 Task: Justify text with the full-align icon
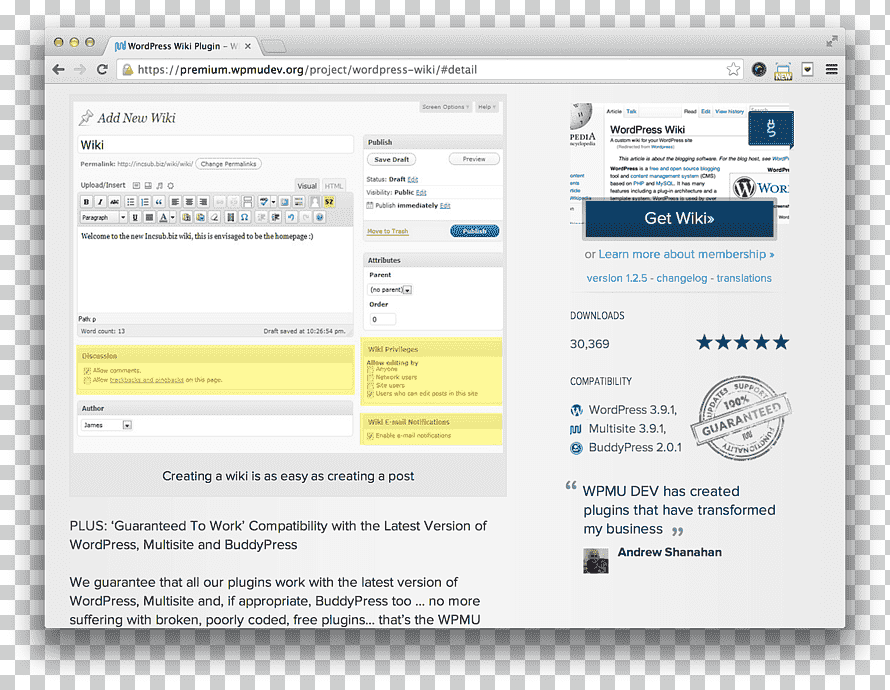[x=149, y=217]
